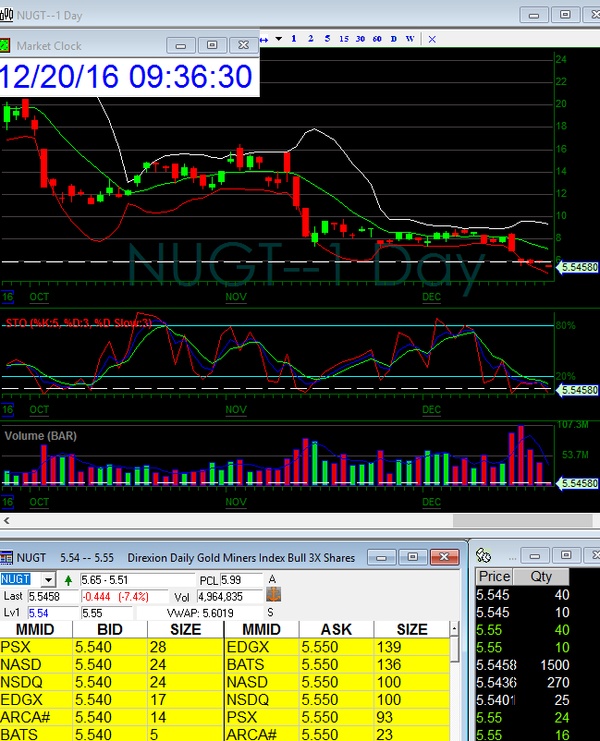Click the time and sales window icon
Viewport: 600px width, 741px height.
click(483, 556)
